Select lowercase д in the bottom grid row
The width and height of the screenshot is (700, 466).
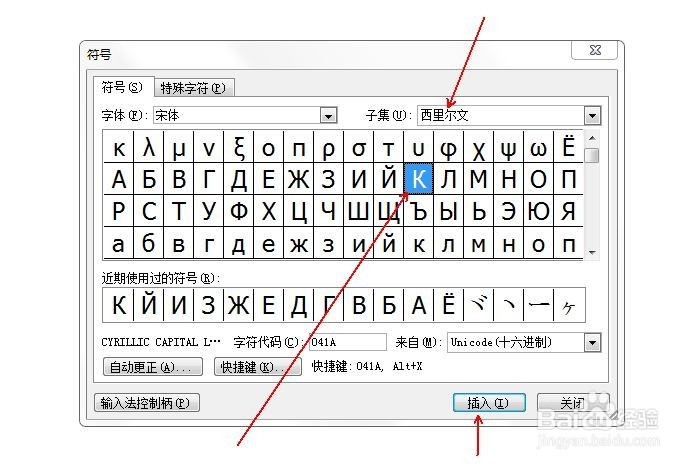(x=238, y=243)
